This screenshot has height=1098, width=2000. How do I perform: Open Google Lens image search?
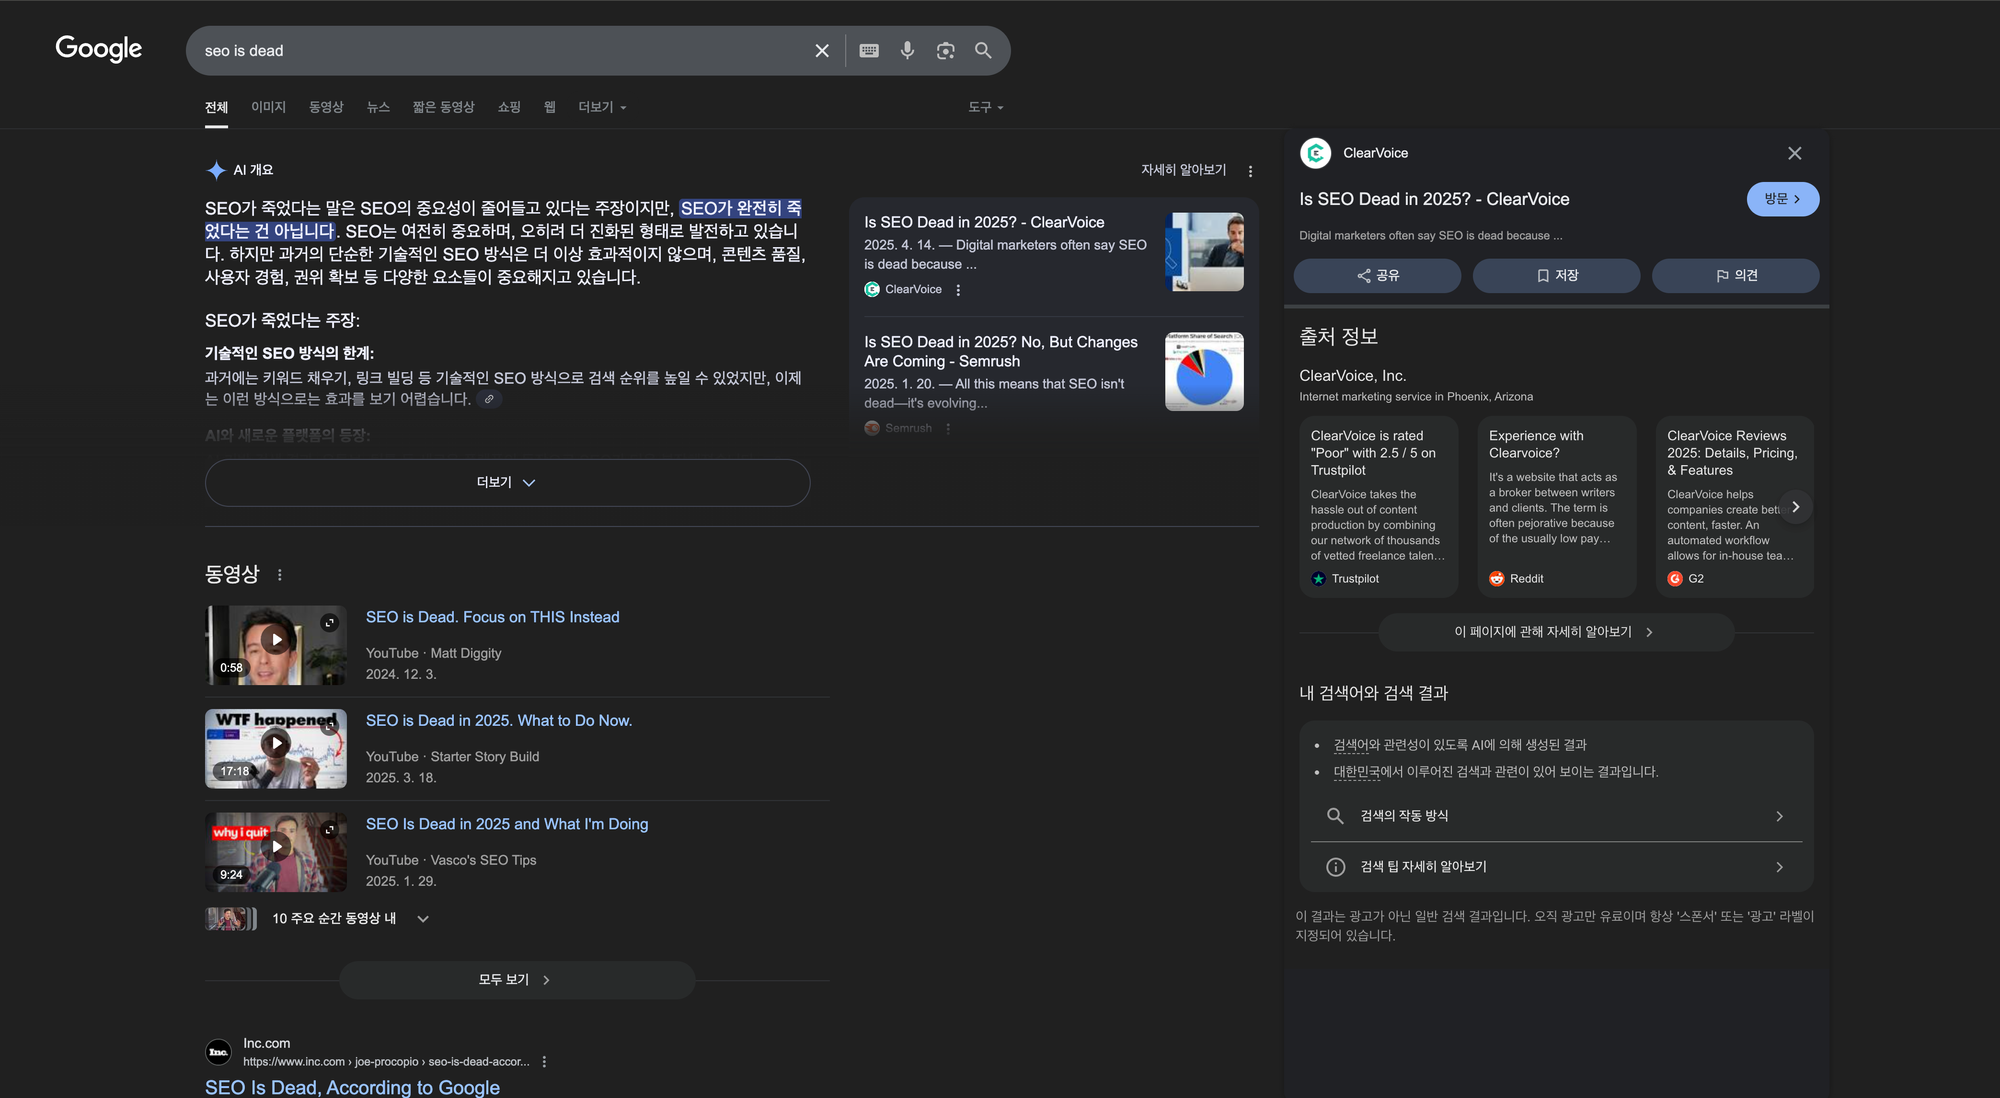click(945, 51)
